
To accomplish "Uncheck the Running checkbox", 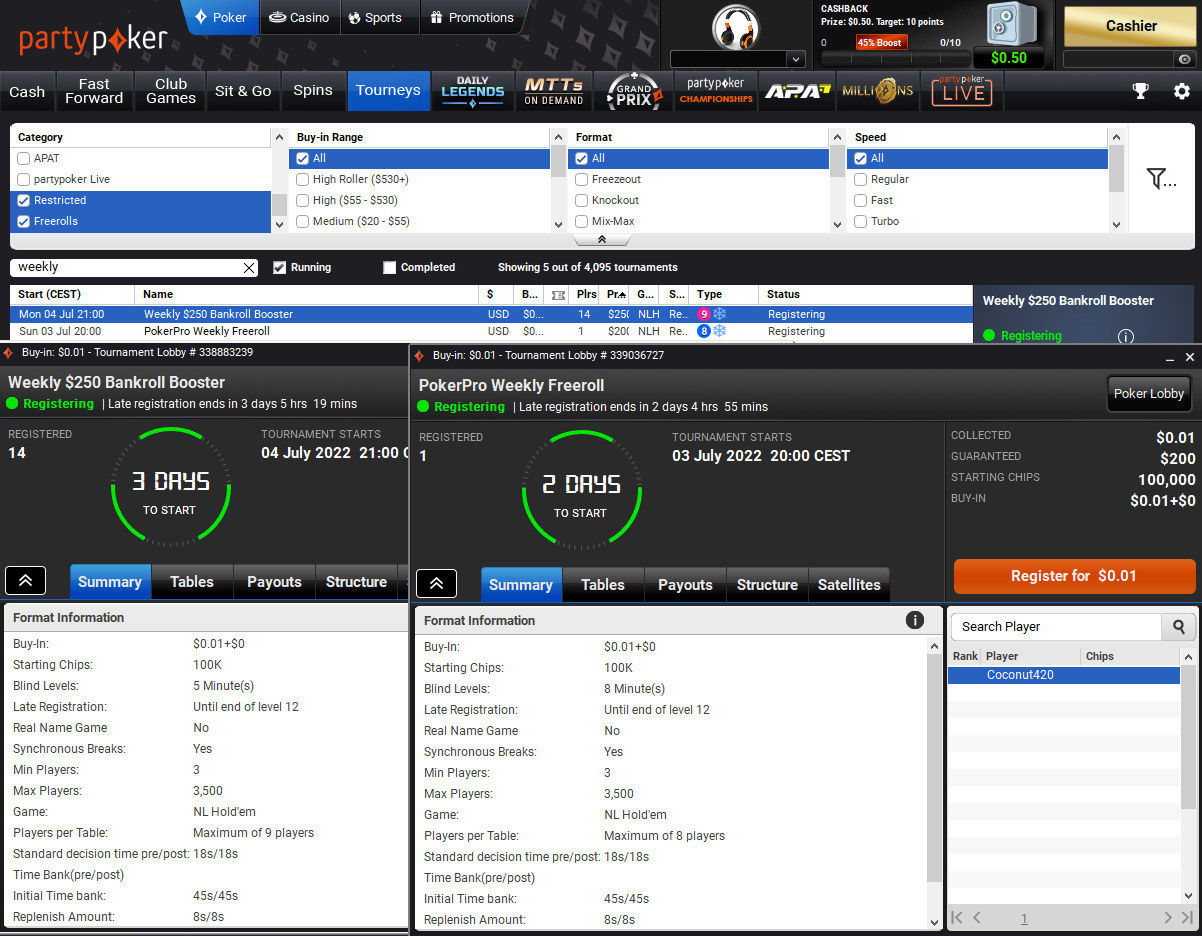I will (280, 268).
